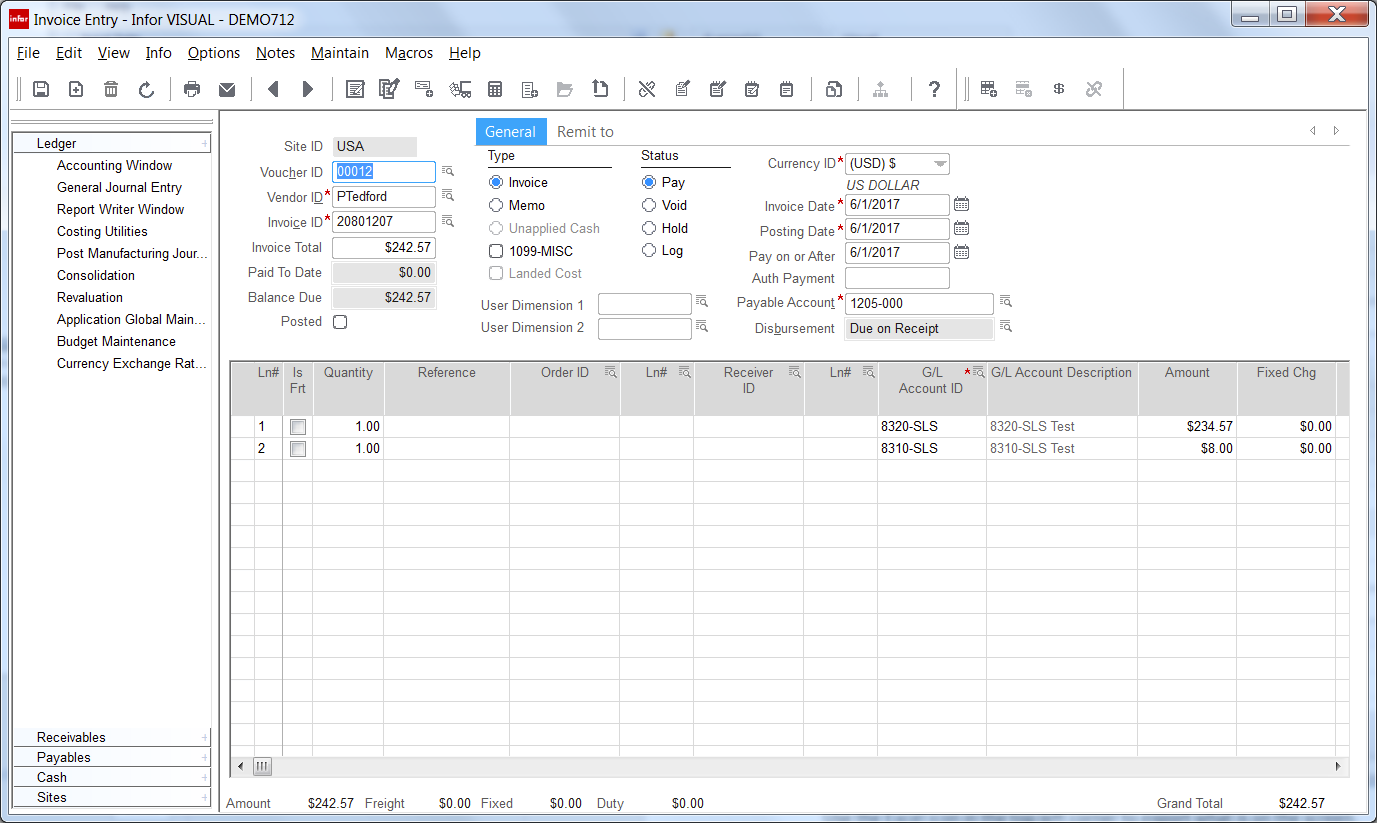
Task: Open the Vendor ID lookup icon
Action: (448, 196)
